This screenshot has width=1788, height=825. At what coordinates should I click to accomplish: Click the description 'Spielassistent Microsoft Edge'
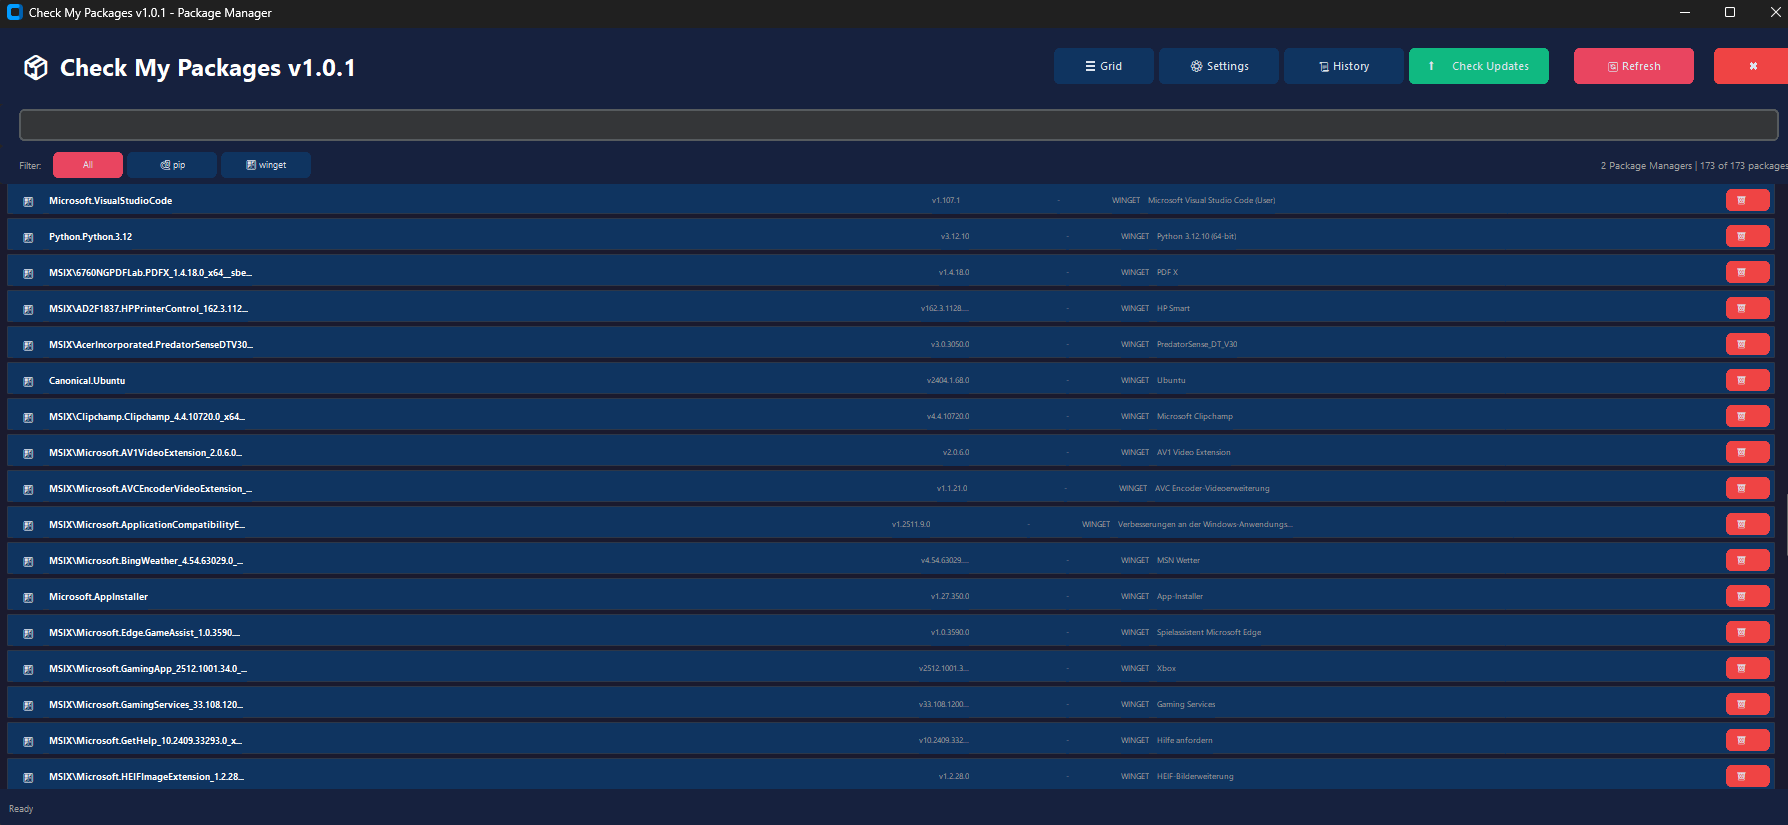(x=1209, y=633)
